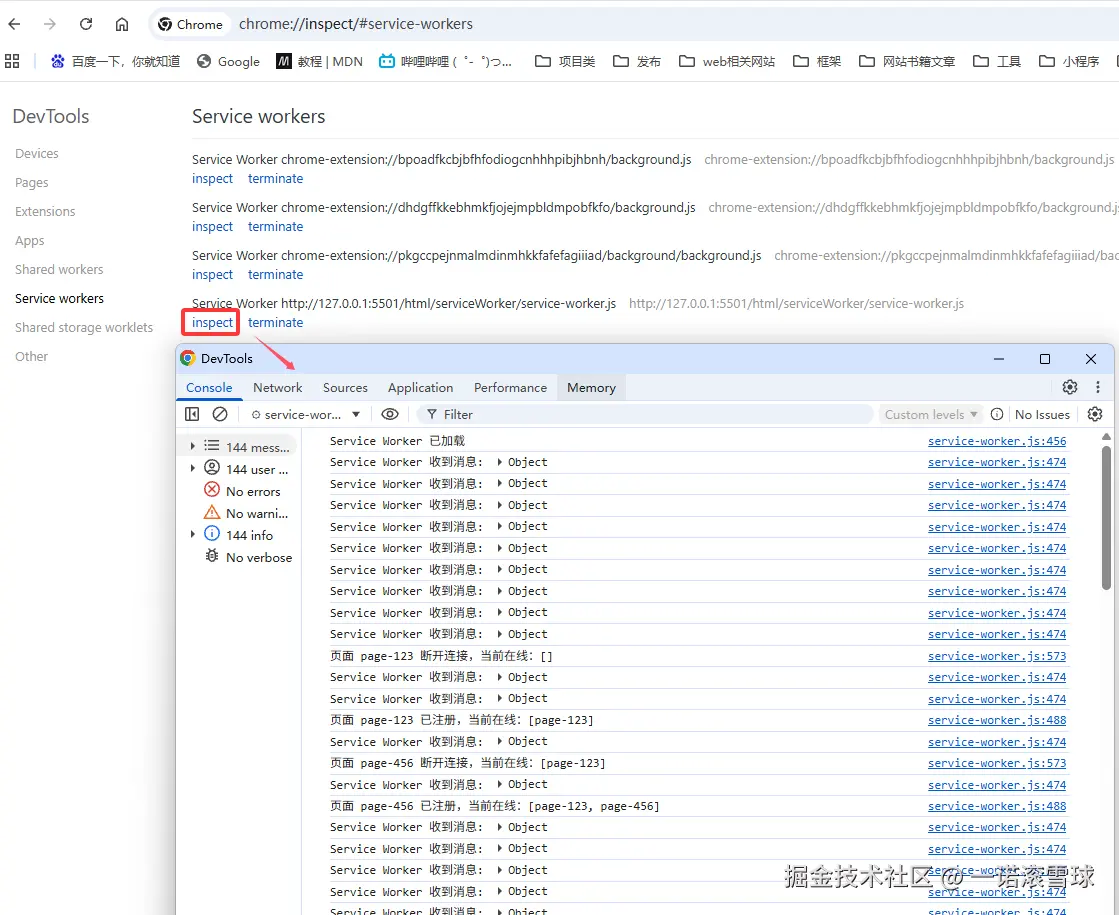Click the Chrome logo in the DevTools title bar
1119x915 pixels.
[x=188, y=358]
